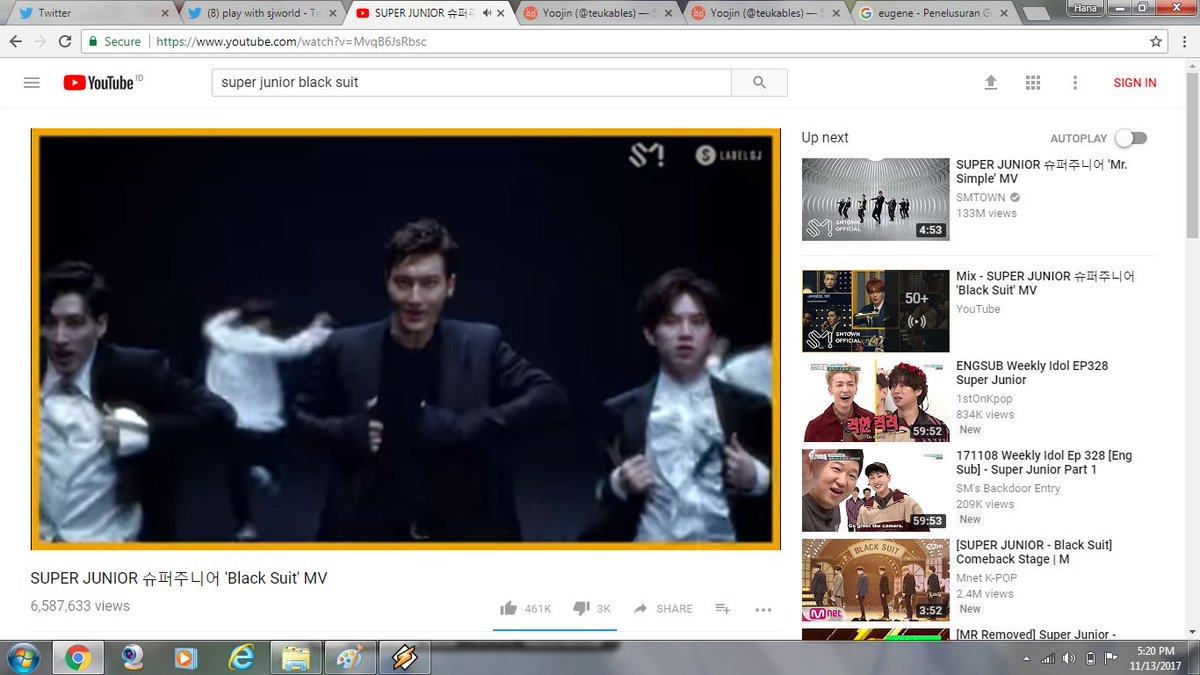Close the first Twitter tab
This screenshot has height=675, width=1200.
pos(166,13)
